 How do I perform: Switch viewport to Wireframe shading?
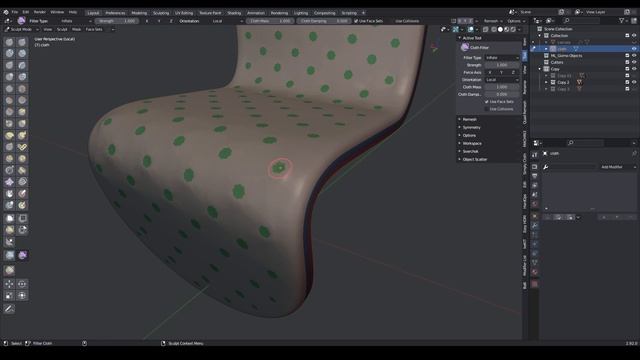[494, 29]
